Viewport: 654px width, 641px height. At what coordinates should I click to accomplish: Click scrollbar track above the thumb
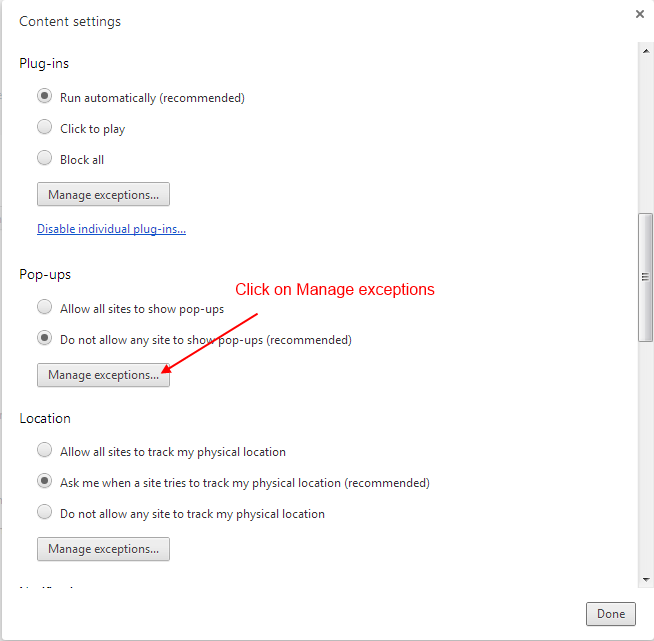click(x=646, y=130)
